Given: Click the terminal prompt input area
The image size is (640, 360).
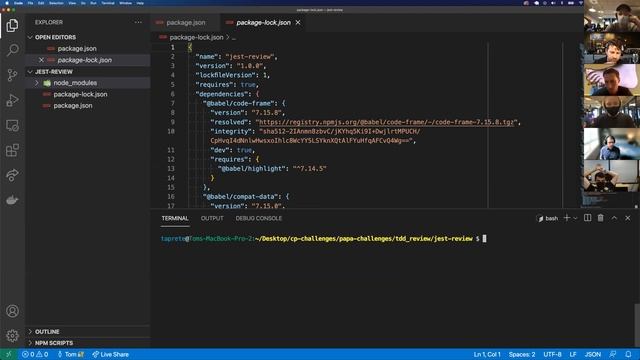Looking at the screenshot, I should click(484, 239).
